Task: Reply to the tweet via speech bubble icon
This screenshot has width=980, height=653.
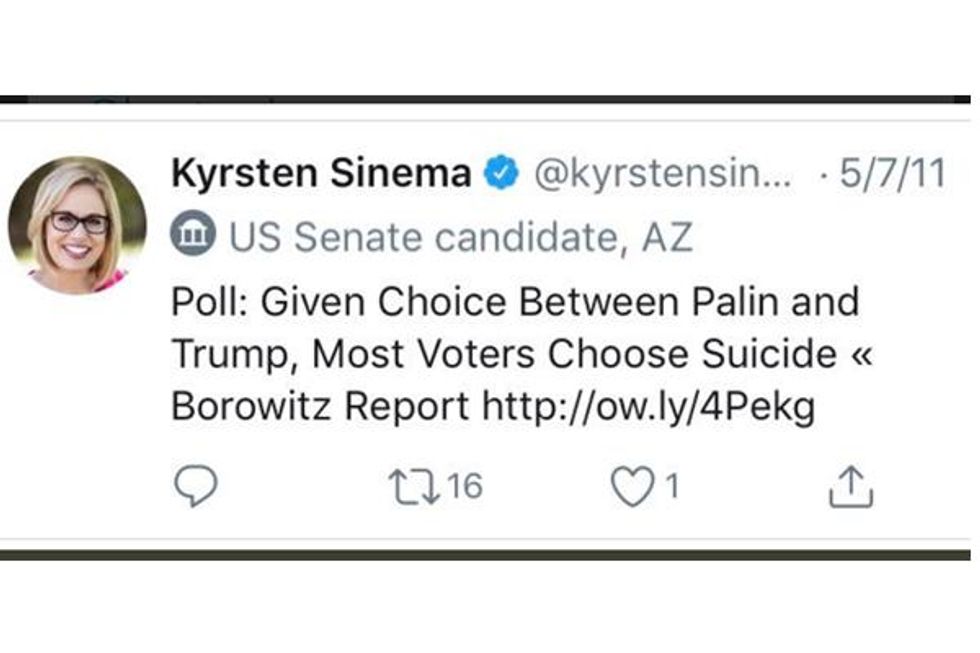Action: coord(195,487)
